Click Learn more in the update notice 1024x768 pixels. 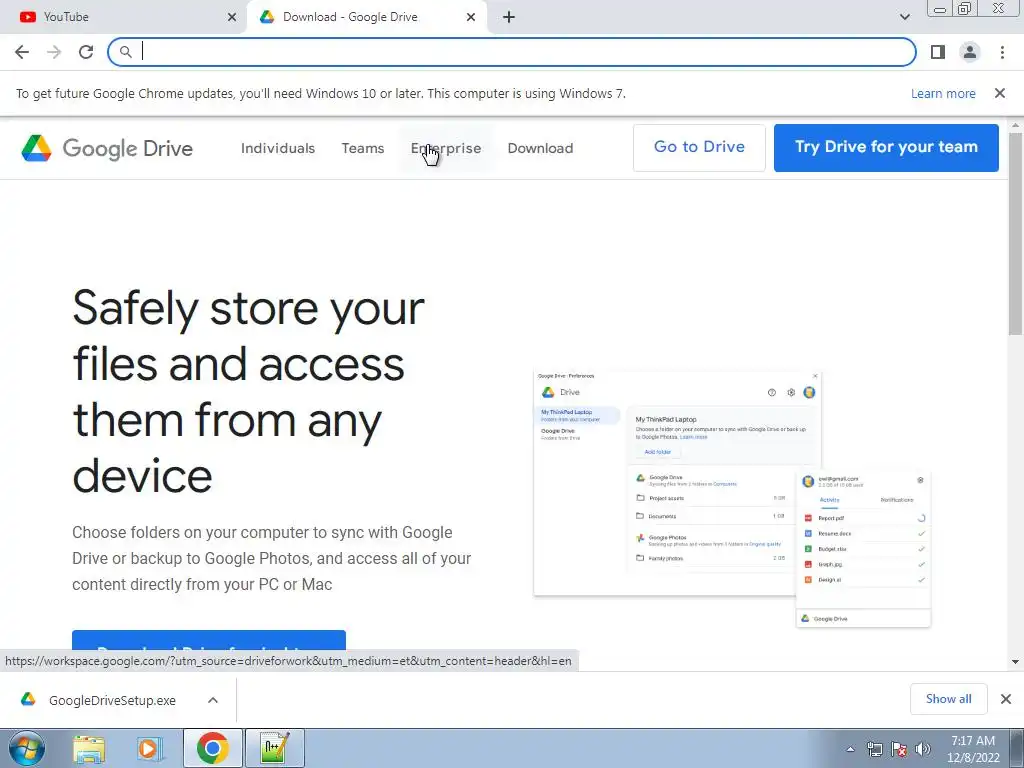(943, 94)
